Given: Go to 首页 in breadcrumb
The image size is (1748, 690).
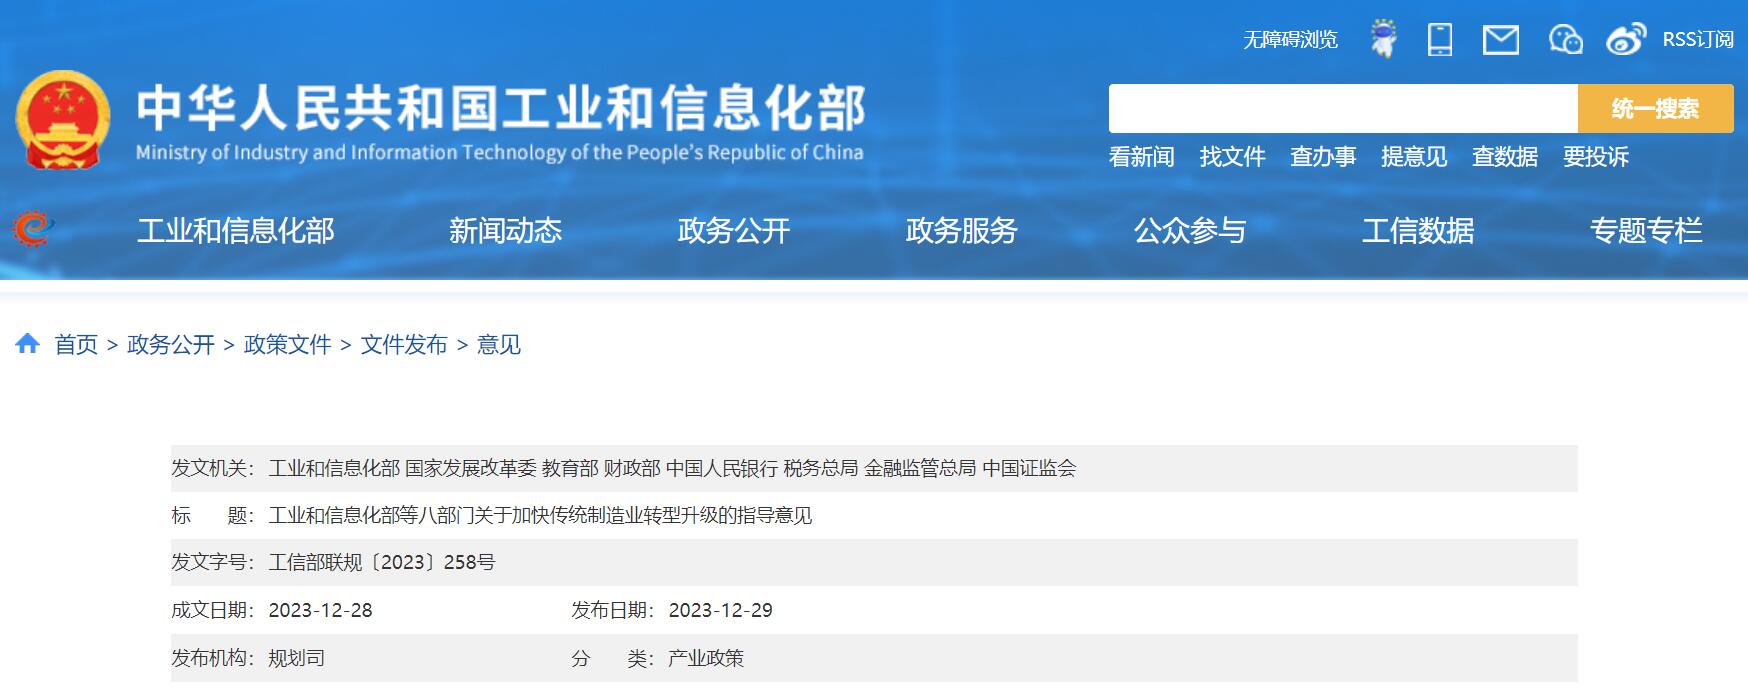Looking at the screenshot, I should [76, 345].
